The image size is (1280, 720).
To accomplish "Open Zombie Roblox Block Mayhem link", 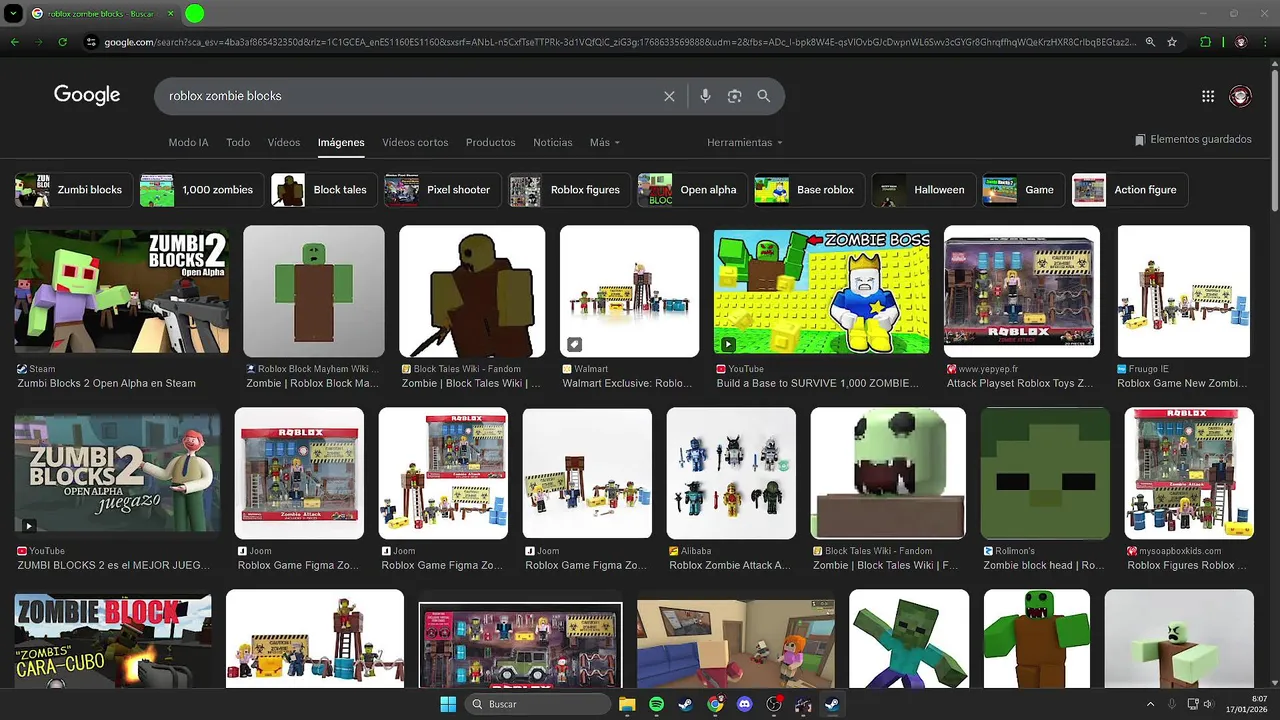I will coord(312,383).
